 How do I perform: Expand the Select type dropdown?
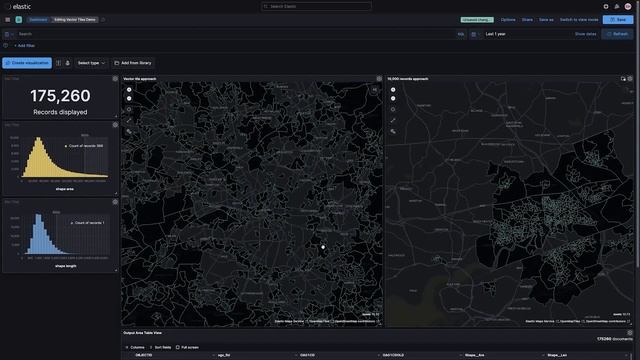coord(91,63)
